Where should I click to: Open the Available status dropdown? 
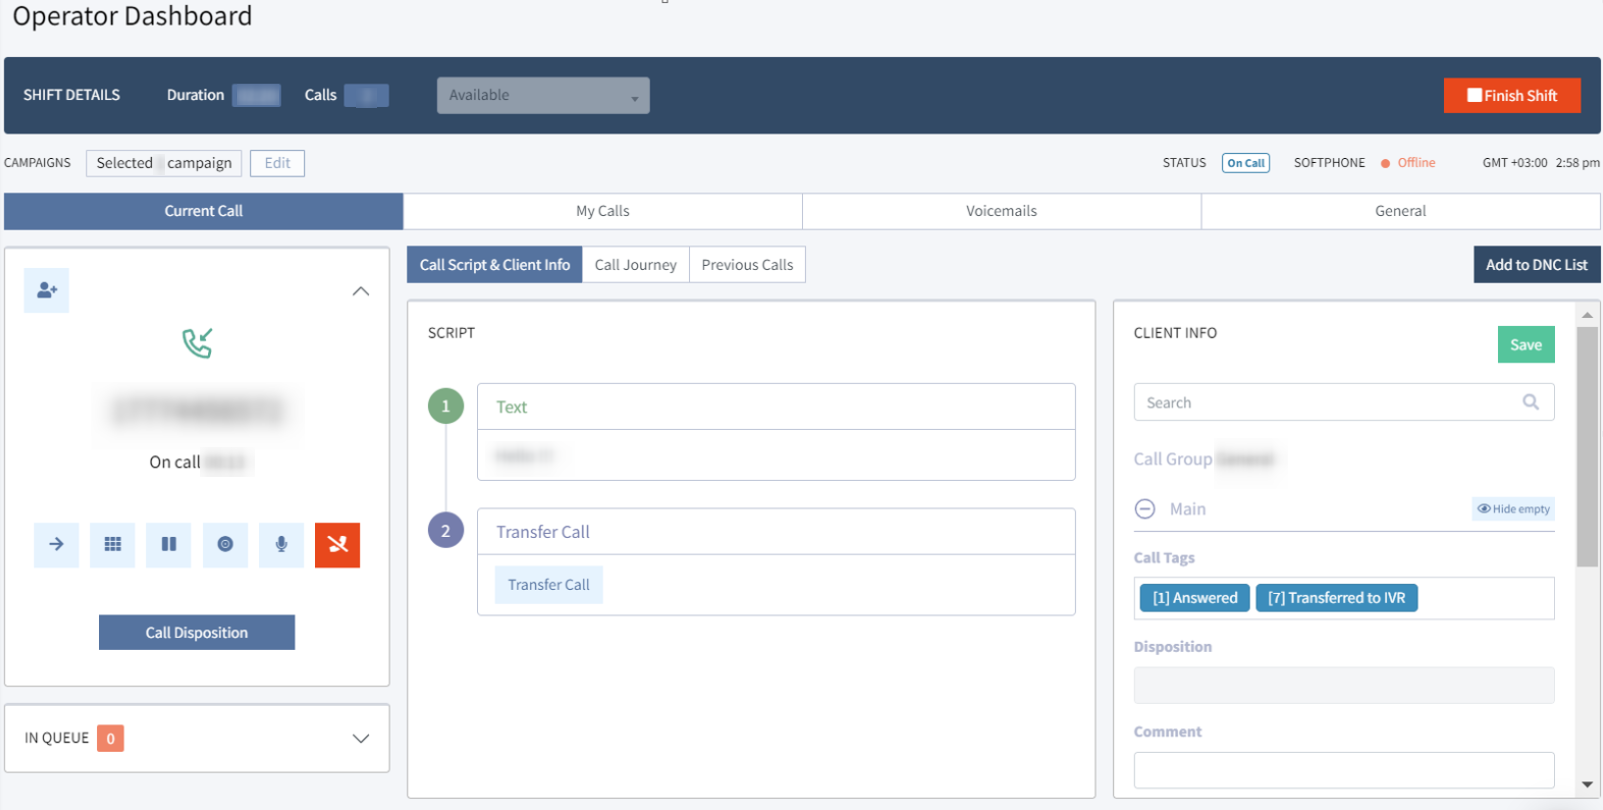click(x=543, y=96)
